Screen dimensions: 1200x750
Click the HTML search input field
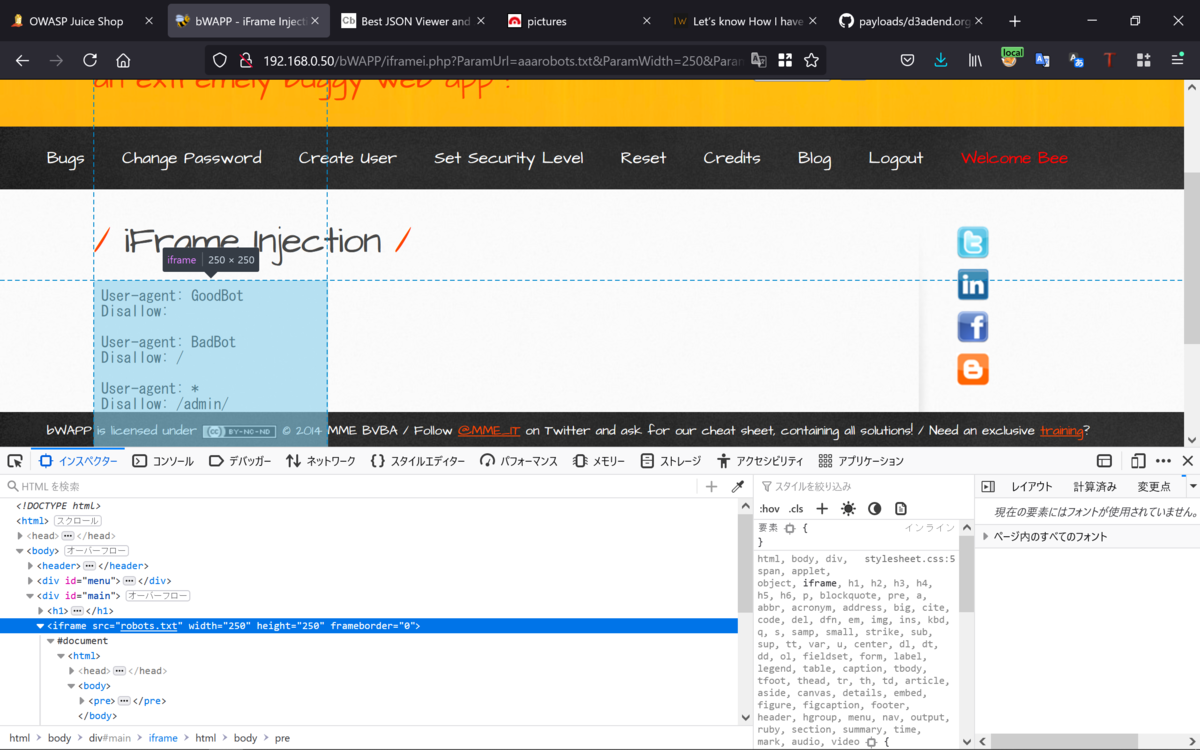pos(350,486)
